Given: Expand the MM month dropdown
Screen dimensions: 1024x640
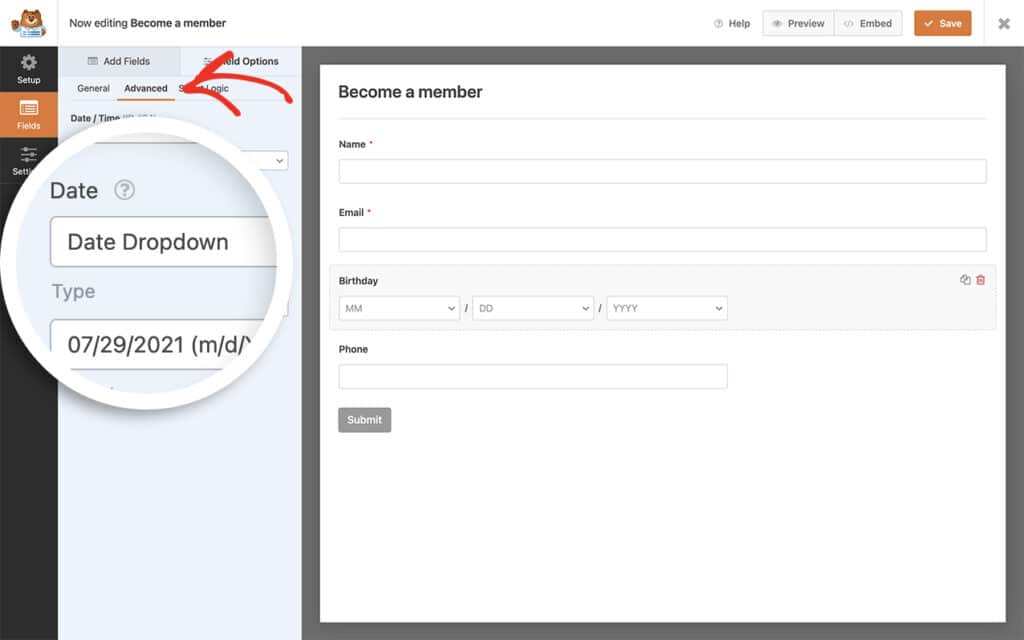Looking at the screenshot, I should [399, 308].
